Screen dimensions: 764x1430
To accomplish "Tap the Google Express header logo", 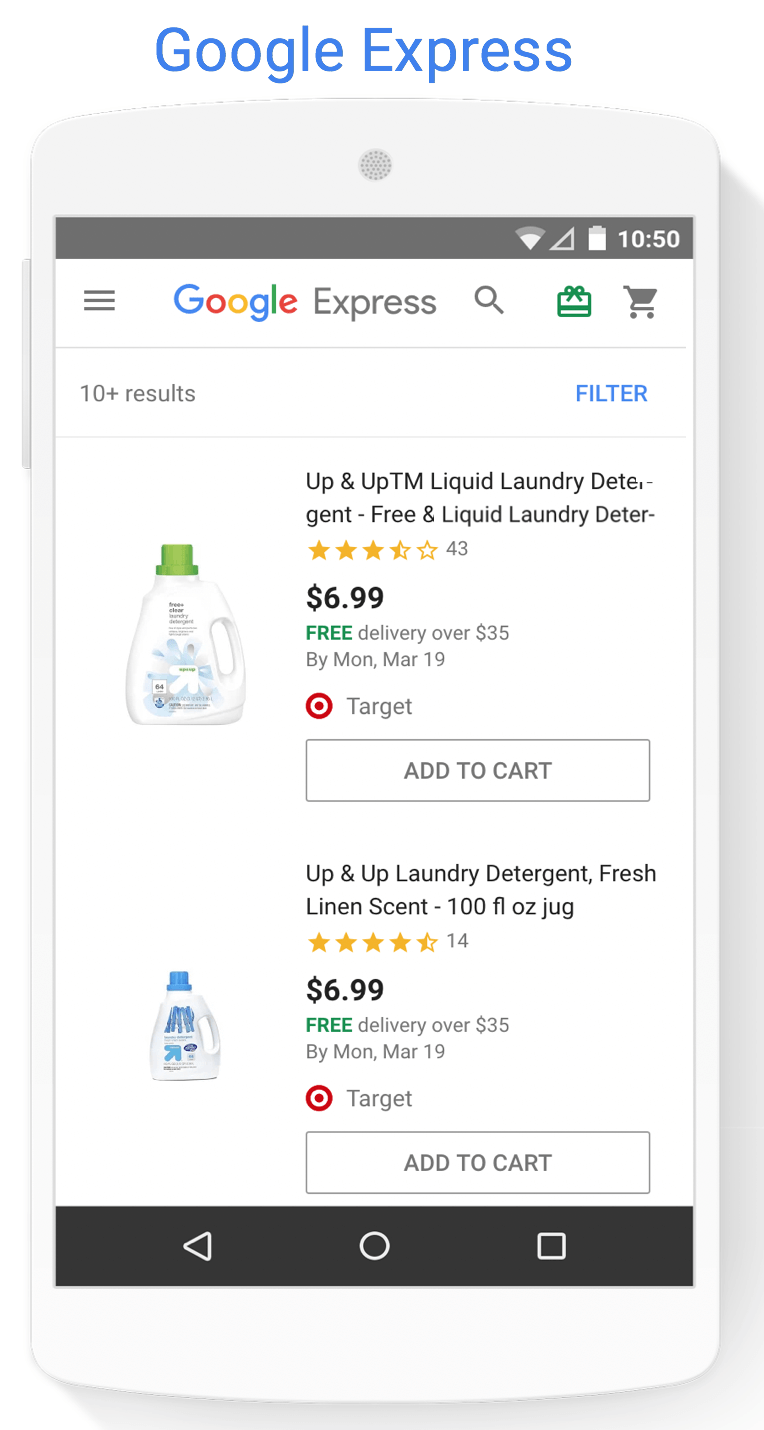I will [x=305, y=301].
